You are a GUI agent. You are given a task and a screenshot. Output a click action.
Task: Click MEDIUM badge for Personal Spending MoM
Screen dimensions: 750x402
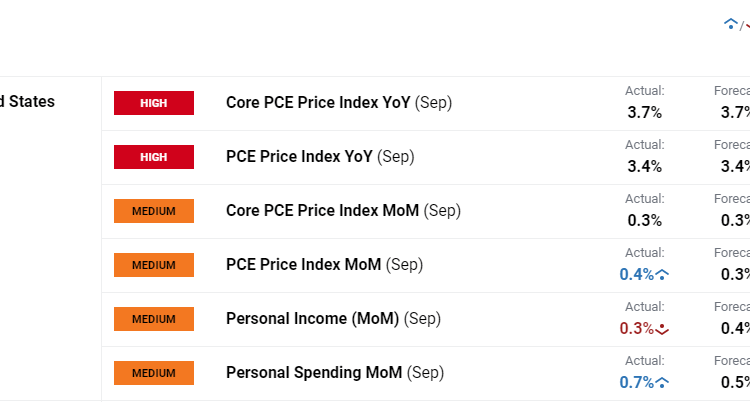click(x=153, y=373)
